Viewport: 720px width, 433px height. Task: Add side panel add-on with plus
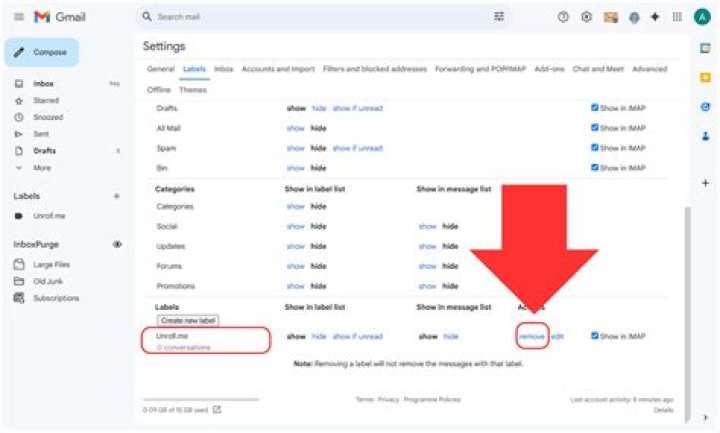[705, 183]
